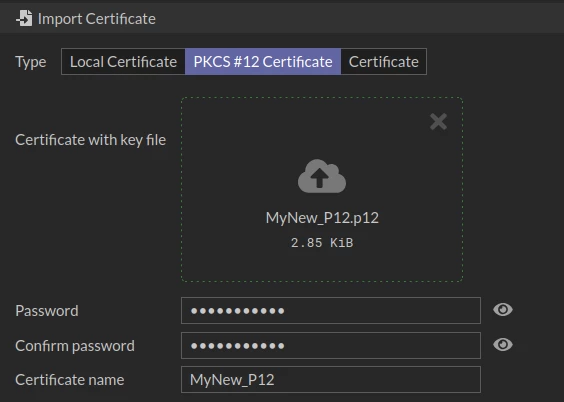The width and height of the screenshot is (564, 402).
Task: Focus the Confirm password input field
Action: tap(331, 346)
